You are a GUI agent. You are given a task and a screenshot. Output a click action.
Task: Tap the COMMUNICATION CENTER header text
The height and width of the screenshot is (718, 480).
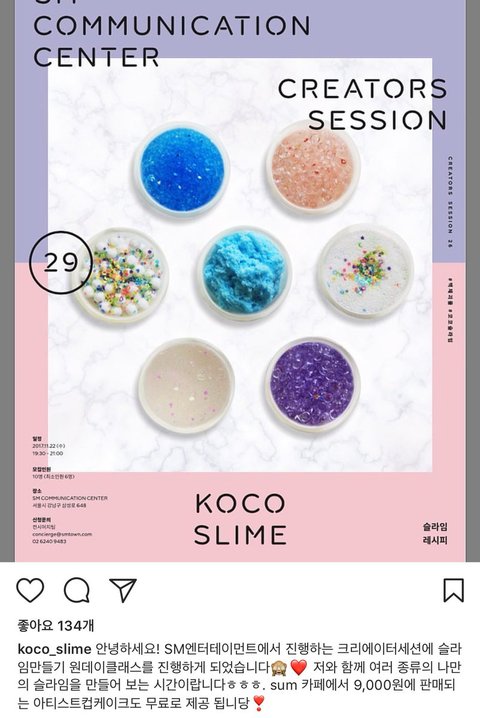(172, 41)
